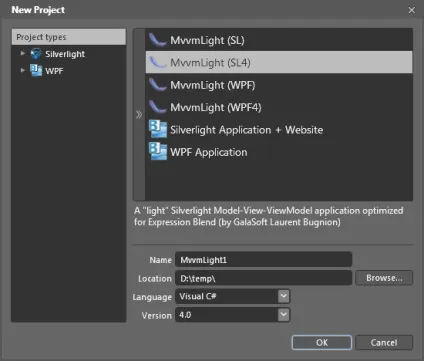Image resolution: width=424 pixels, height=361 pixels.
Task: Confirm with the OK button
Action: [x=322, y=342]
